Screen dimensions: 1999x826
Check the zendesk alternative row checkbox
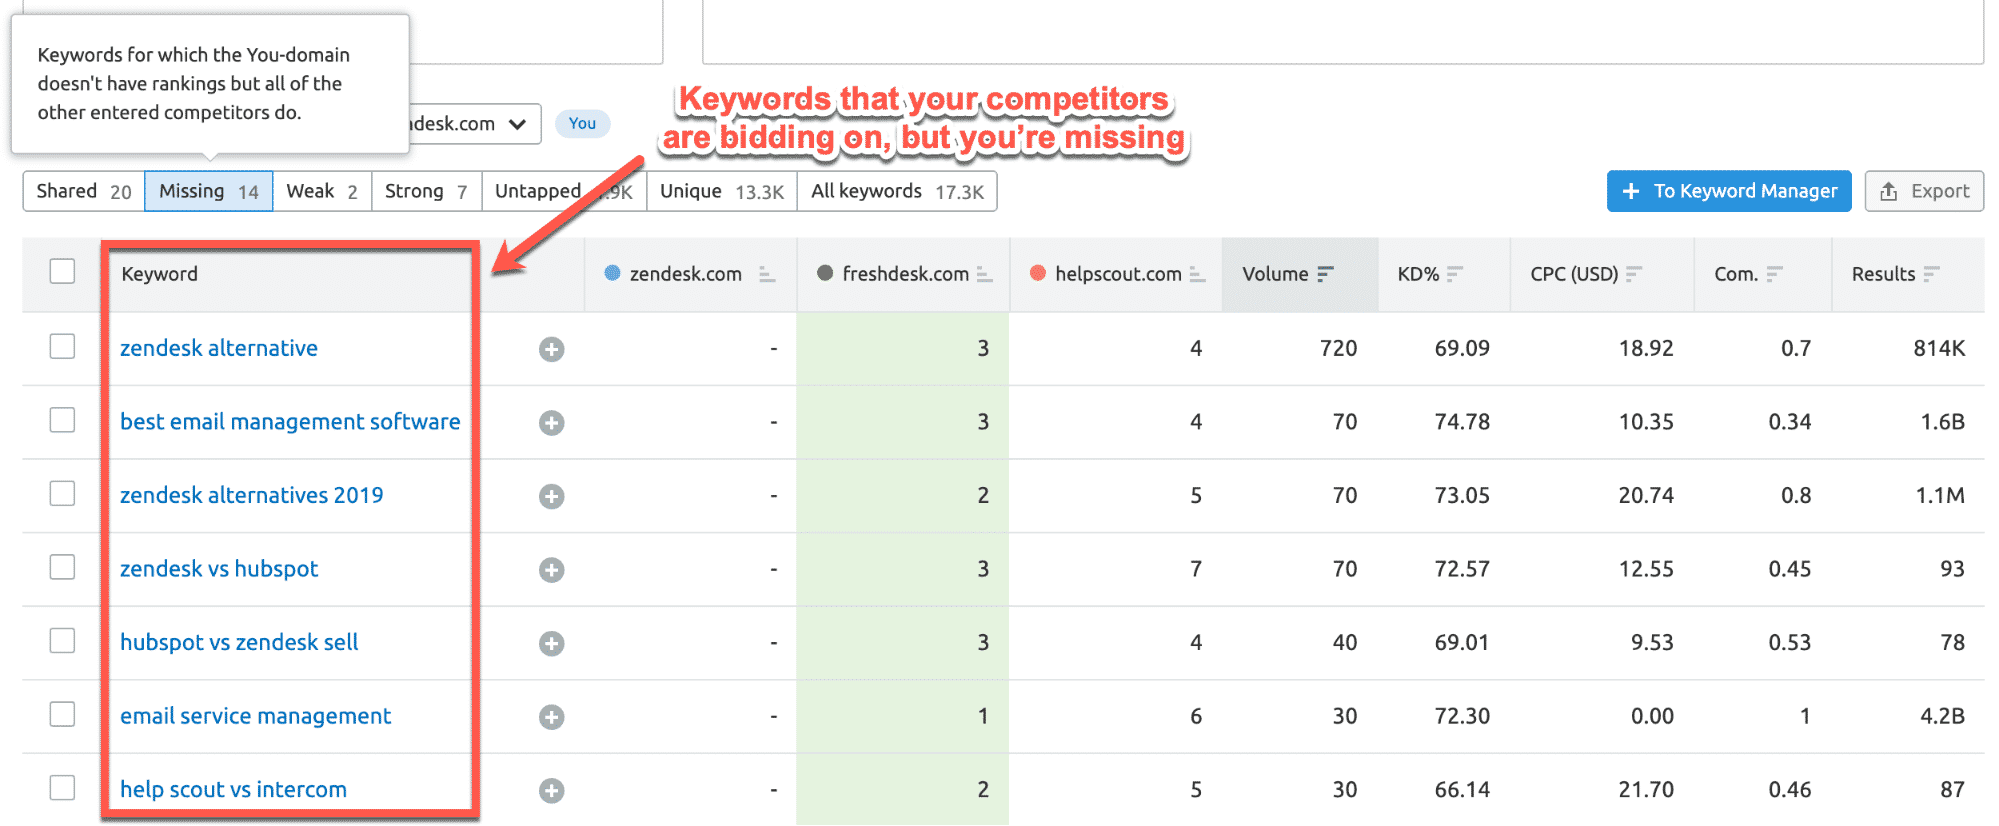pyautogui.click(x=62, y=346)
